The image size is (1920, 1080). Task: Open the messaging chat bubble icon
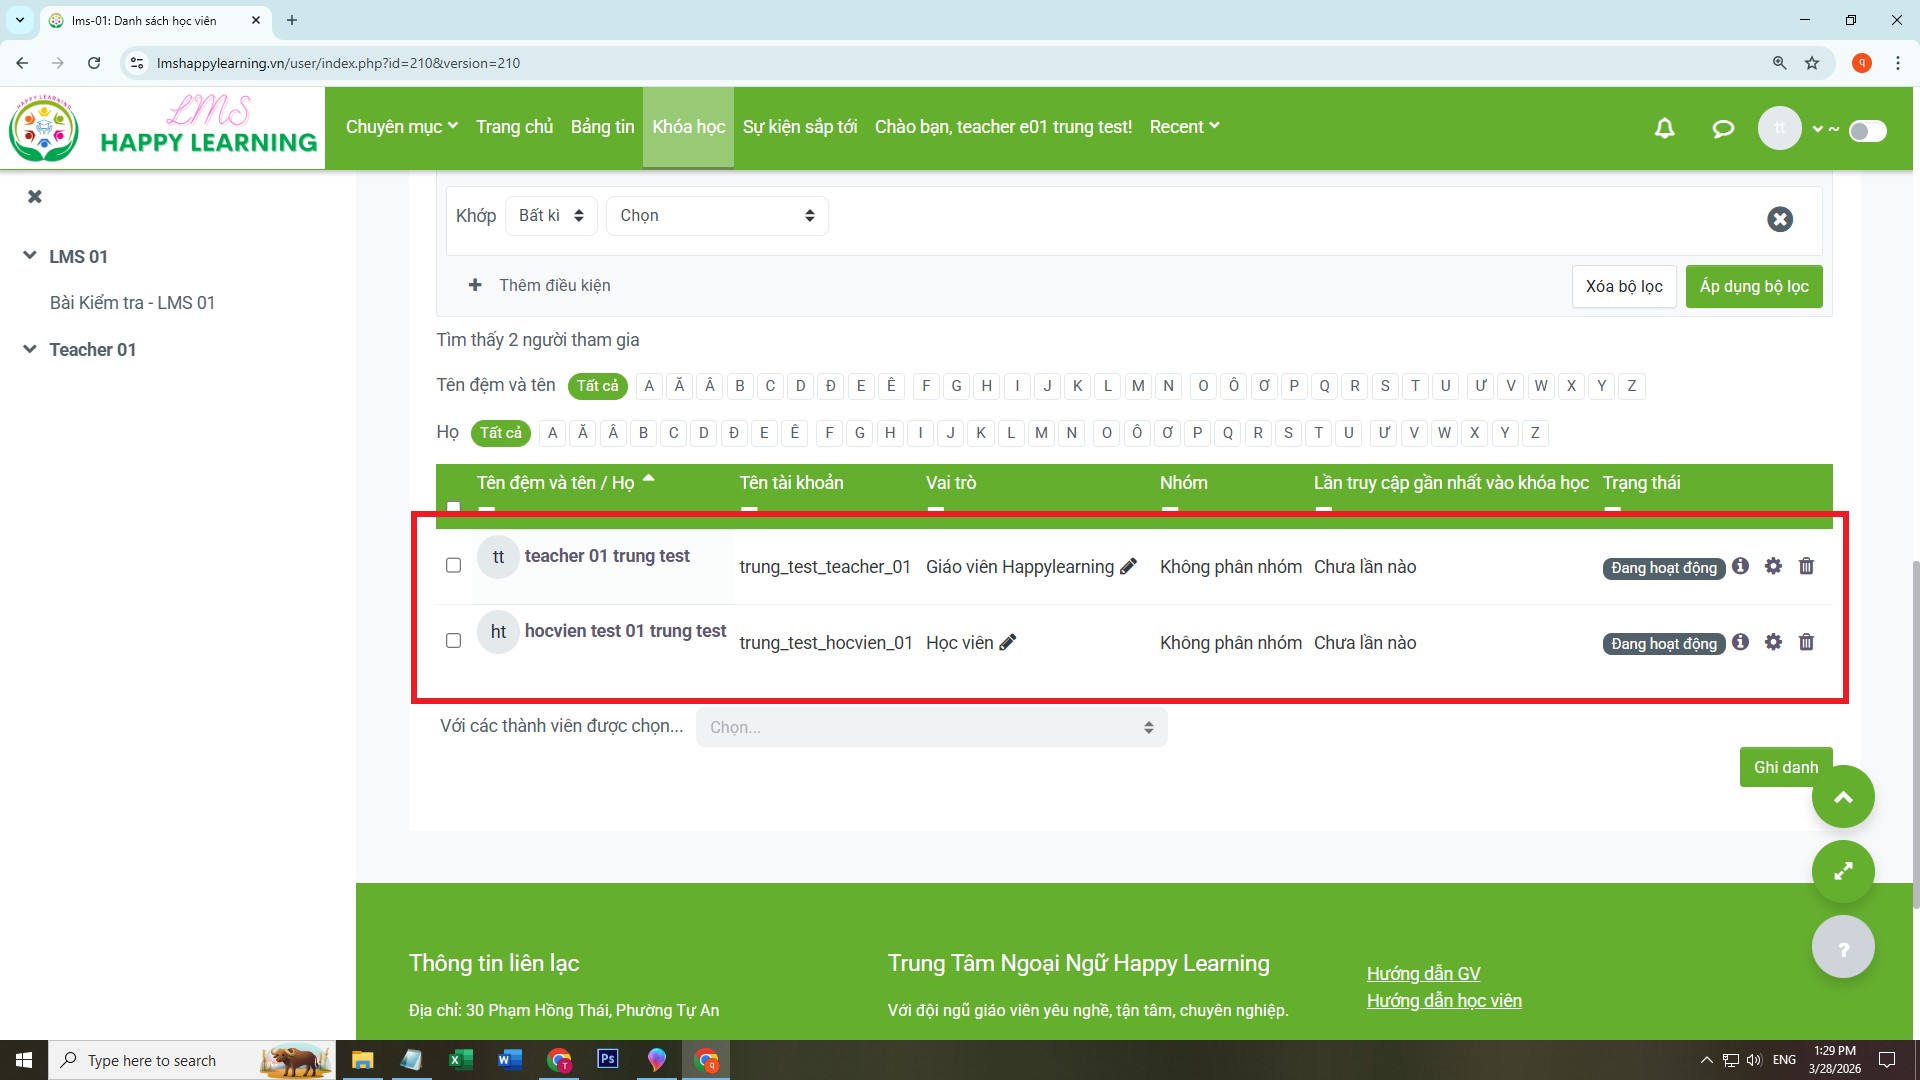pyautogui.click(x=1722, y=128)
